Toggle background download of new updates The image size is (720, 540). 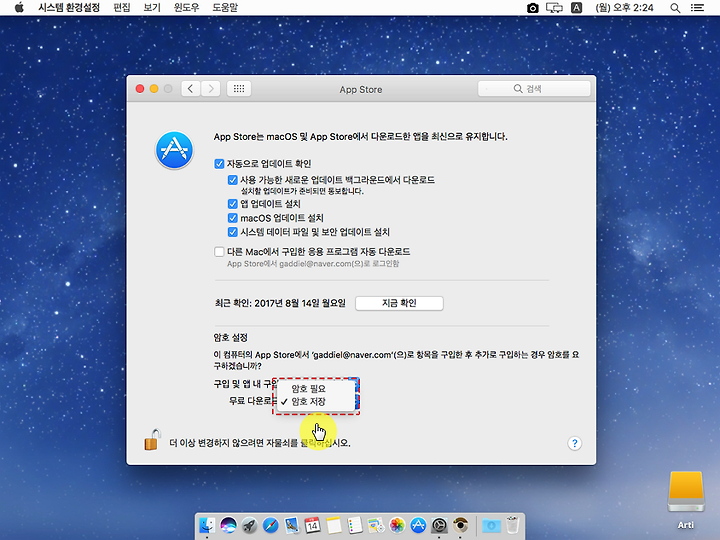(233, 180)
